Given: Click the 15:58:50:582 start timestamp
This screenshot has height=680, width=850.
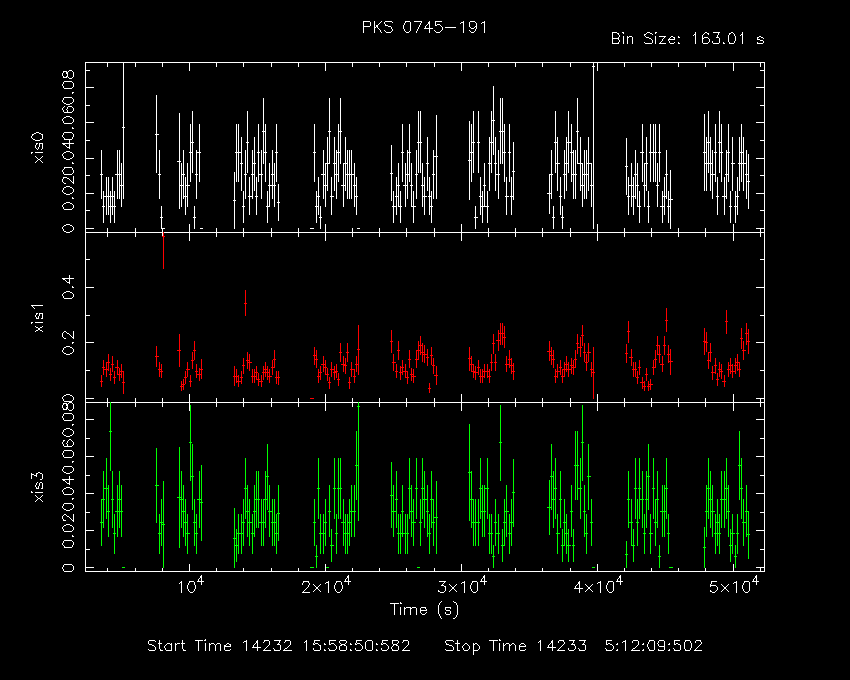Looking at the screenshot, I should [x=356, y=646].
